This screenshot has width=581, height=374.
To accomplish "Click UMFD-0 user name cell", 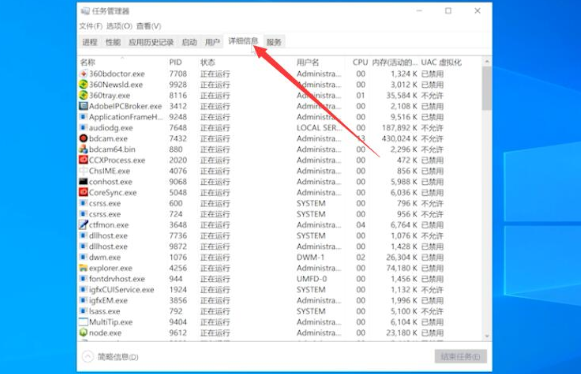I will tap(312, 278).
